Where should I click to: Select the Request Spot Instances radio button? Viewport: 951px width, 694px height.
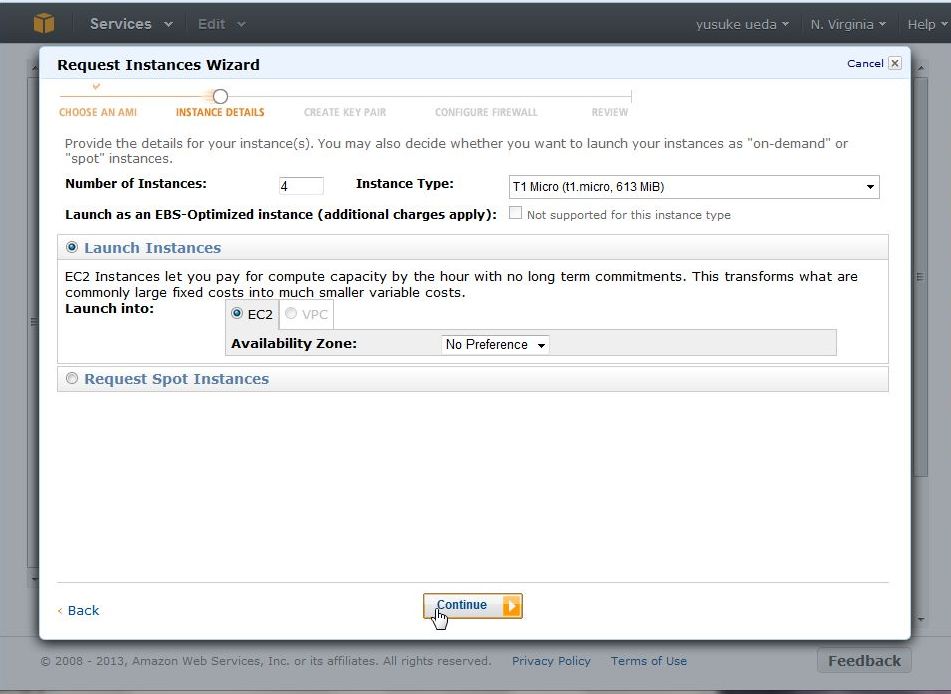point(72,378)
